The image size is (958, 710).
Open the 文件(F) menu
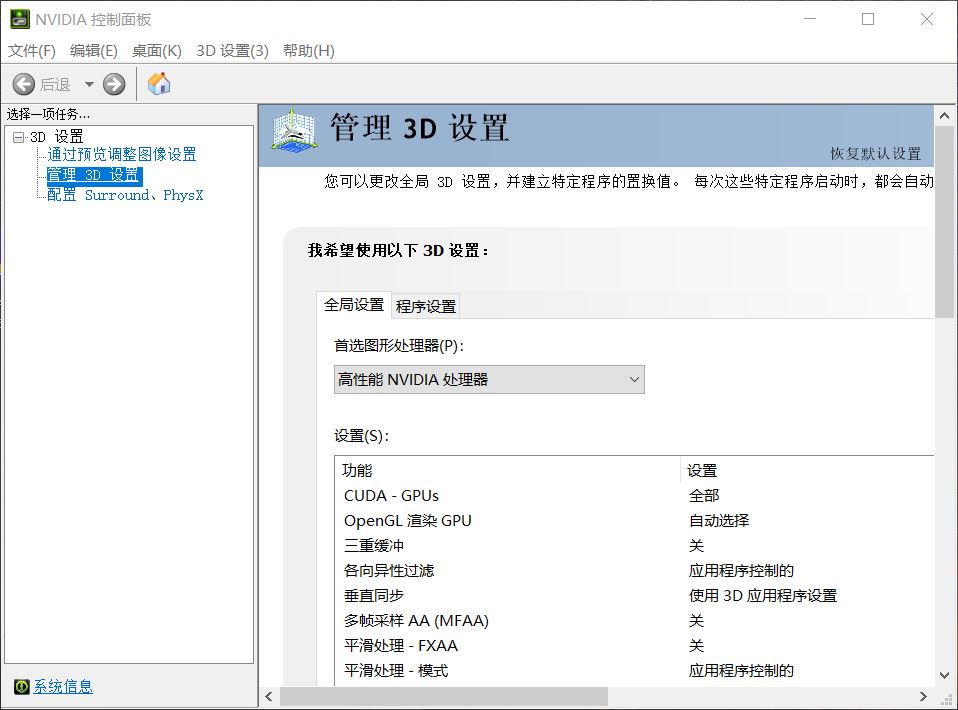click(32, 51)
